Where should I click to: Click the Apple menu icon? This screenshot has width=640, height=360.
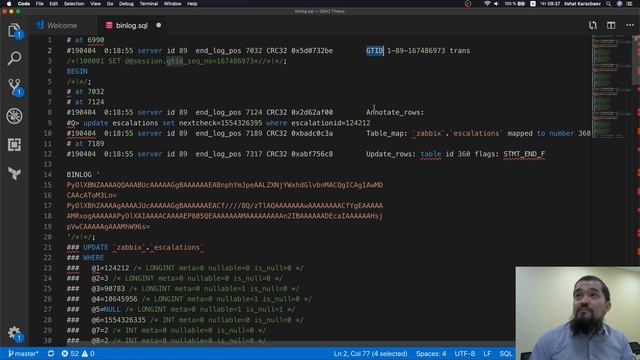pyautogui.click(x=9, y=4)
